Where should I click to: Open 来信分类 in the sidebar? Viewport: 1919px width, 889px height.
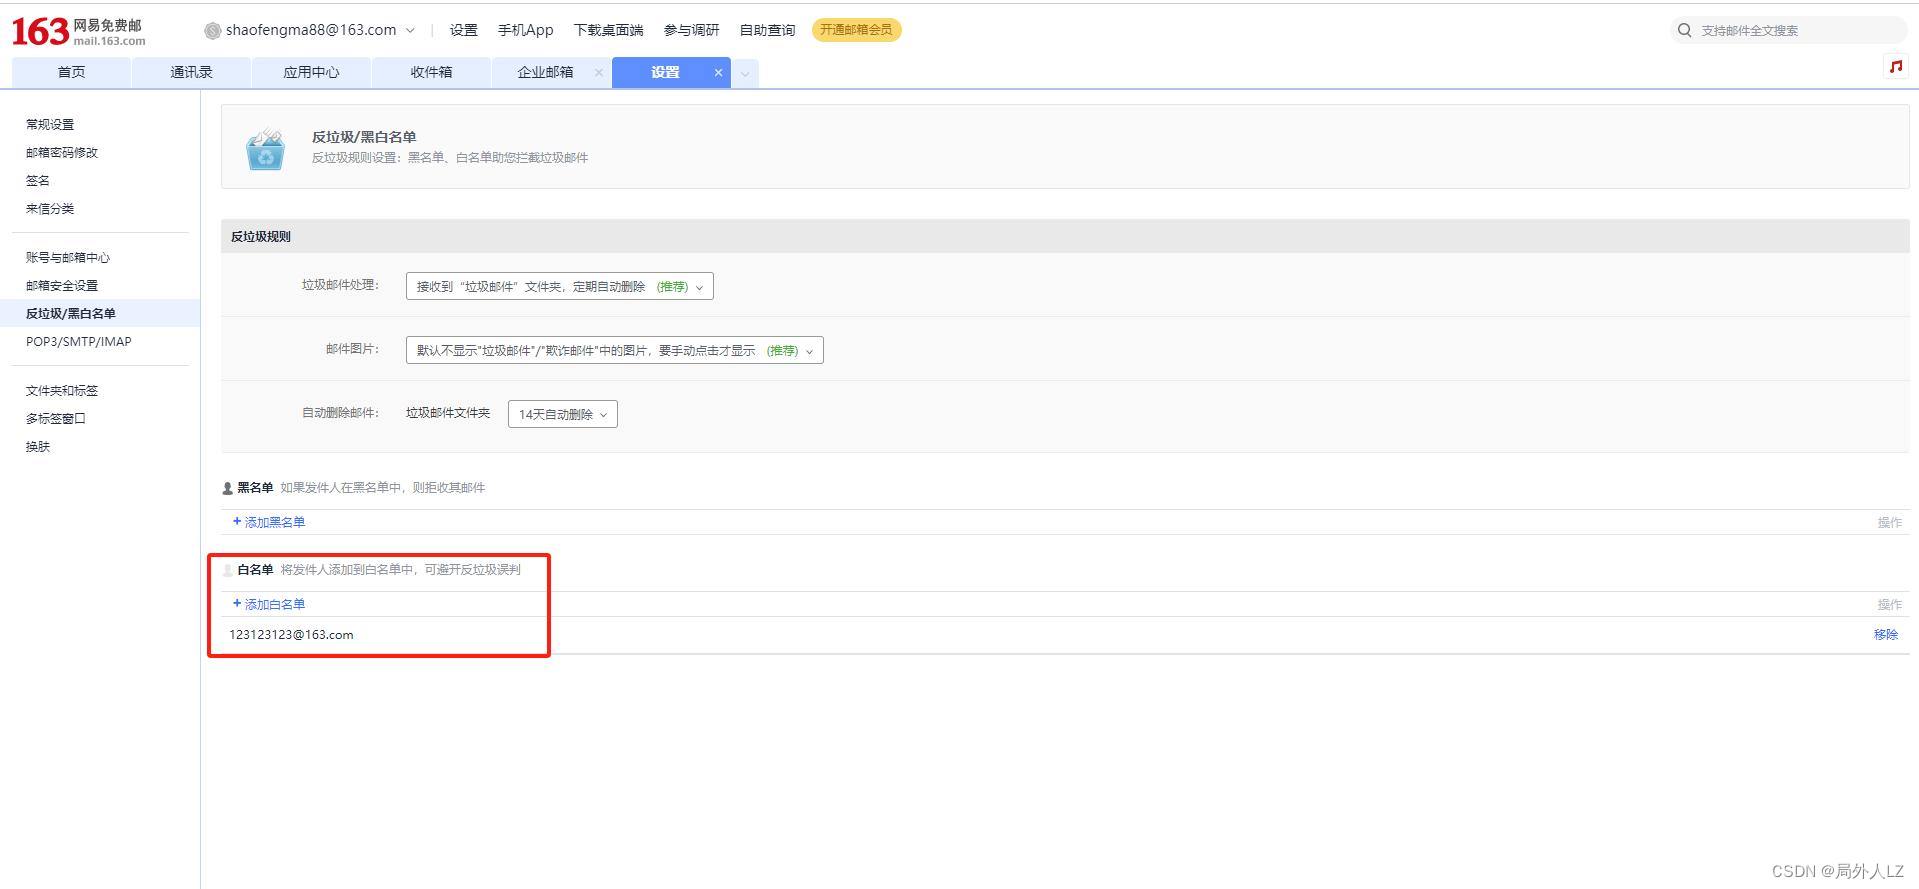click(50, 208)
